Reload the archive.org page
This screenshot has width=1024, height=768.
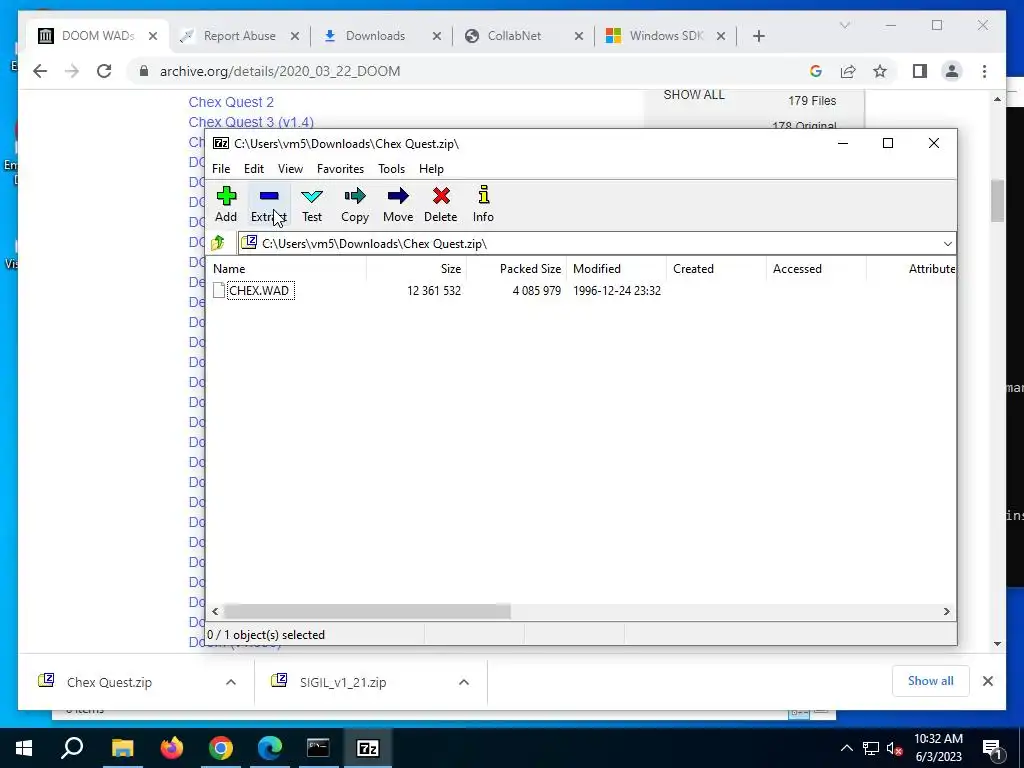tap(104, 71)
